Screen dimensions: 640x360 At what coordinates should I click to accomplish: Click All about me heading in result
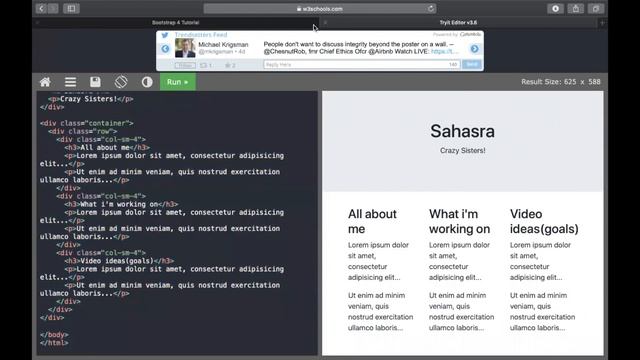point(372,221)
